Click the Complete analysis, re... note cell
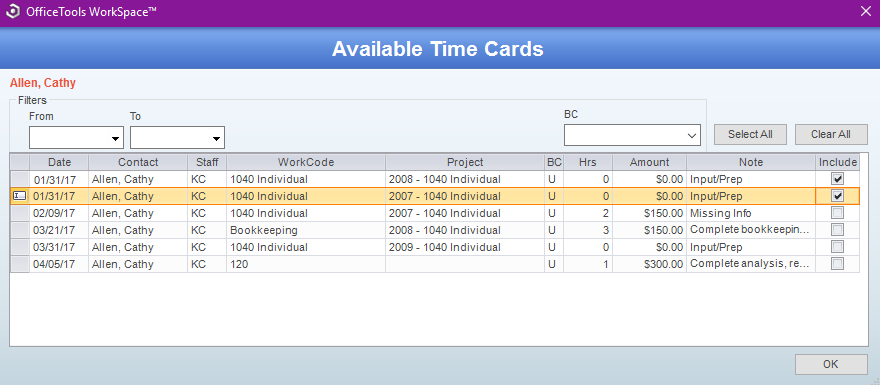This screenshot has width=880, height=385. (751, 264)
